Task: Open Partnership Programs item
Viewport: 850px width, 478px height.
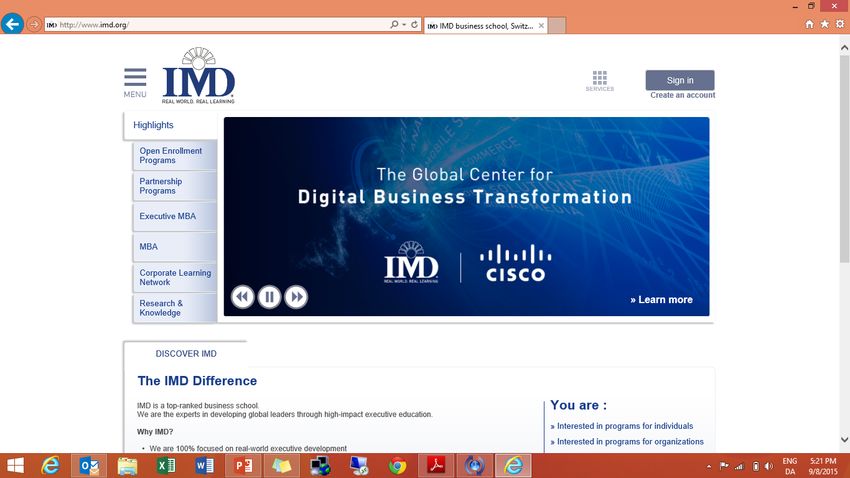Action: tap(175, 186)
